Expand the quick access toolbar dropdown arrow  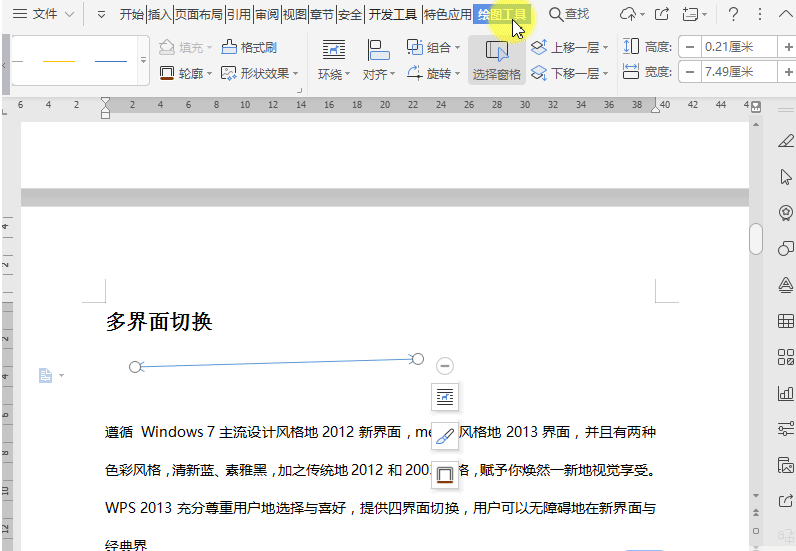click(x=102, y=15)
